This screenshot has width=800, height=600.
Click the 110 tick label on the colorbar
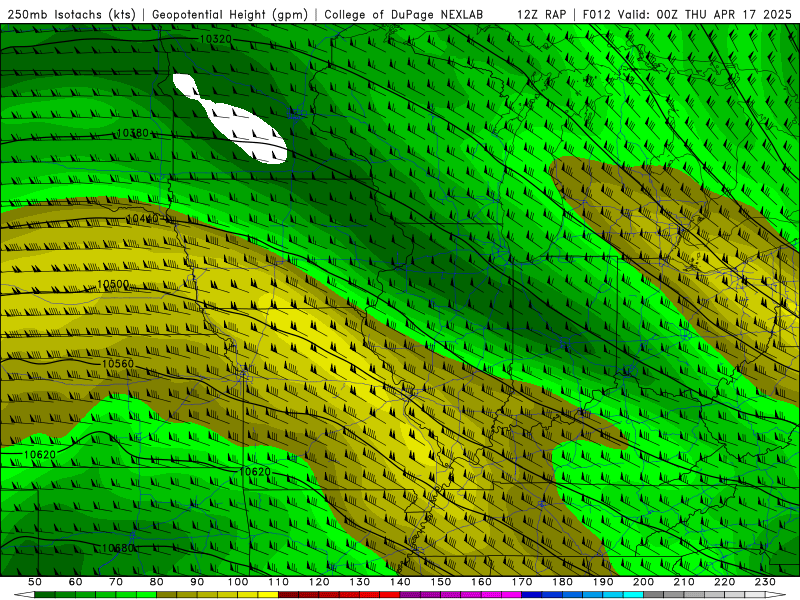pos(279,582)
